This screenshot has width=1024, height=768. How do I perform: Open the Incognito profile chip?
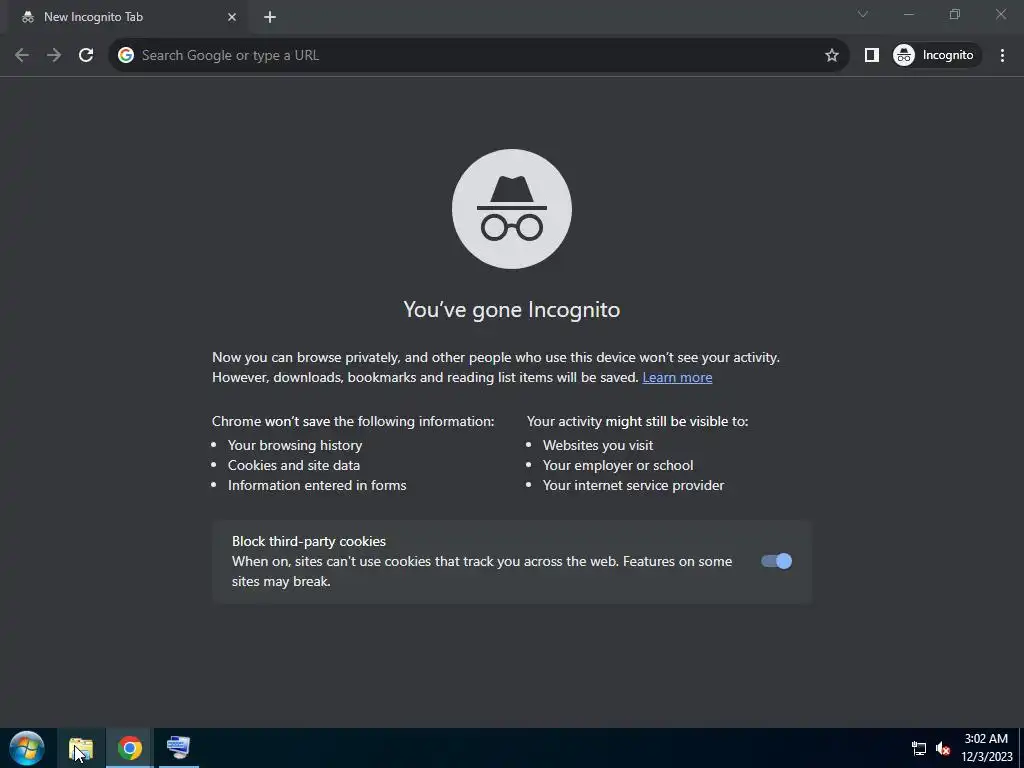(936, 56)
